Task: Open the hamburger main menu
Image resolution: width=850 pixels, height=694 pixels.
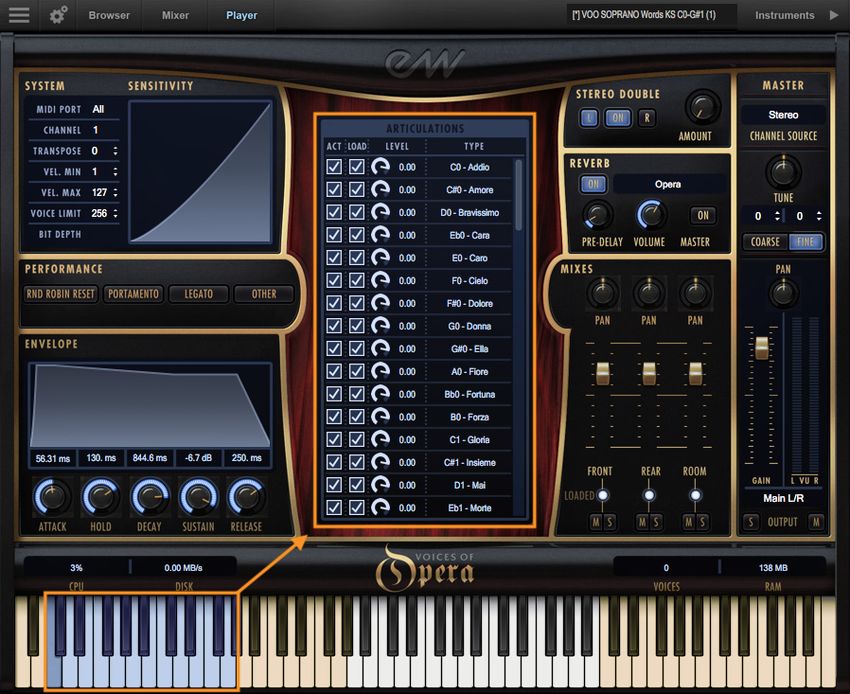Action: point(19,15)
